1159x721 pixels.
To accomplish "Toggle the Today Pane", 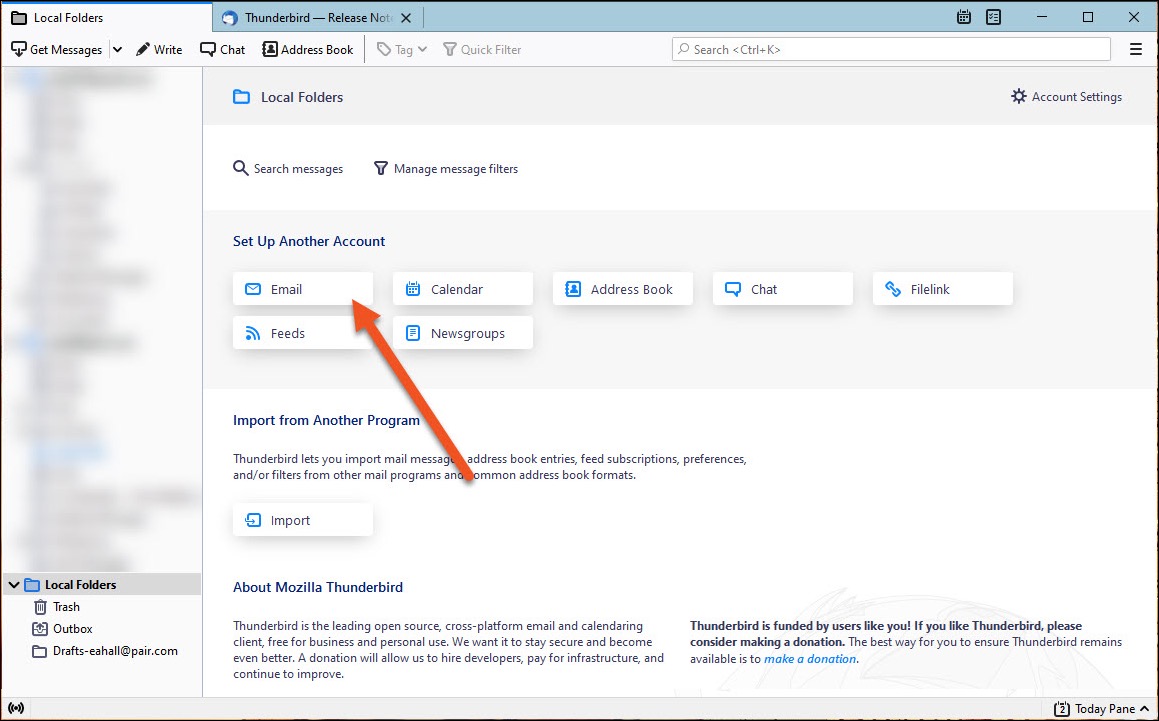I will 1101,709.
